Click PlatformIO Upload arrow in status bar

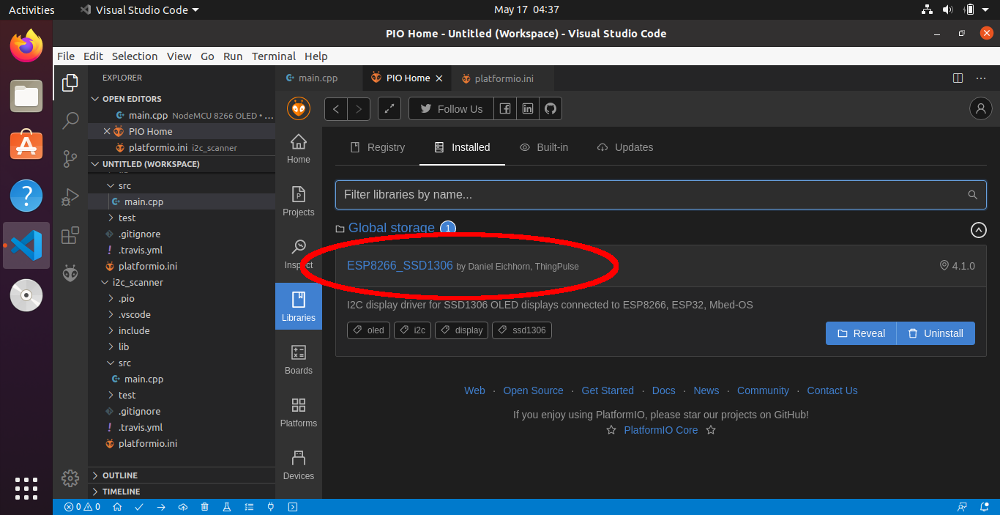(161, 507)
